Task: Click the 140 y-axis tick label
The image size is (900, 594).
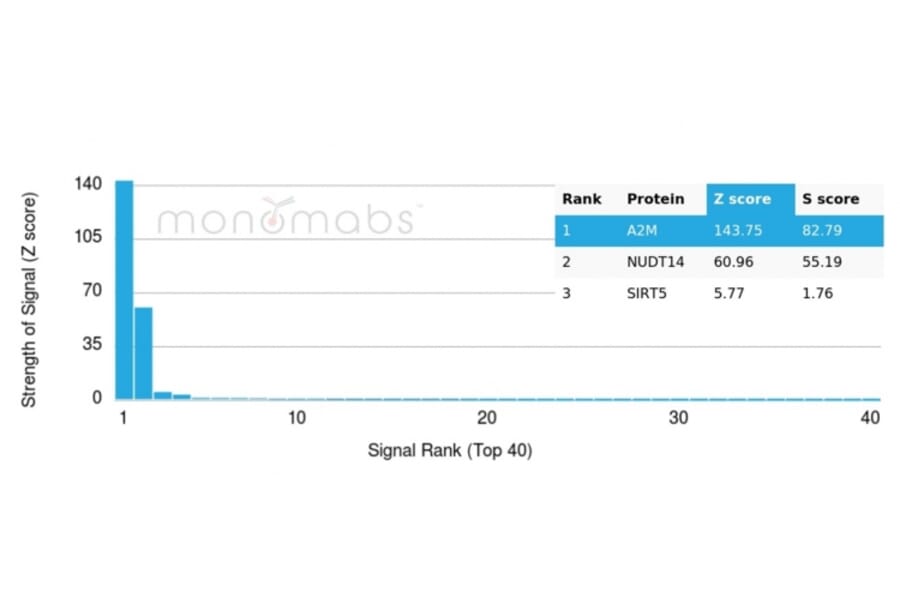Action: click(88, 184)
